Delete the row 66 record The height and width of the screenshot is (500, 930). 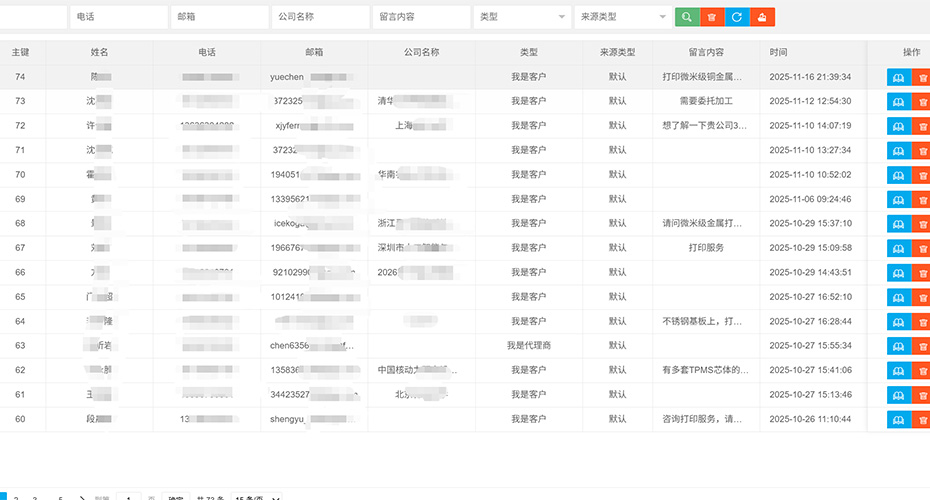(922, 273)
